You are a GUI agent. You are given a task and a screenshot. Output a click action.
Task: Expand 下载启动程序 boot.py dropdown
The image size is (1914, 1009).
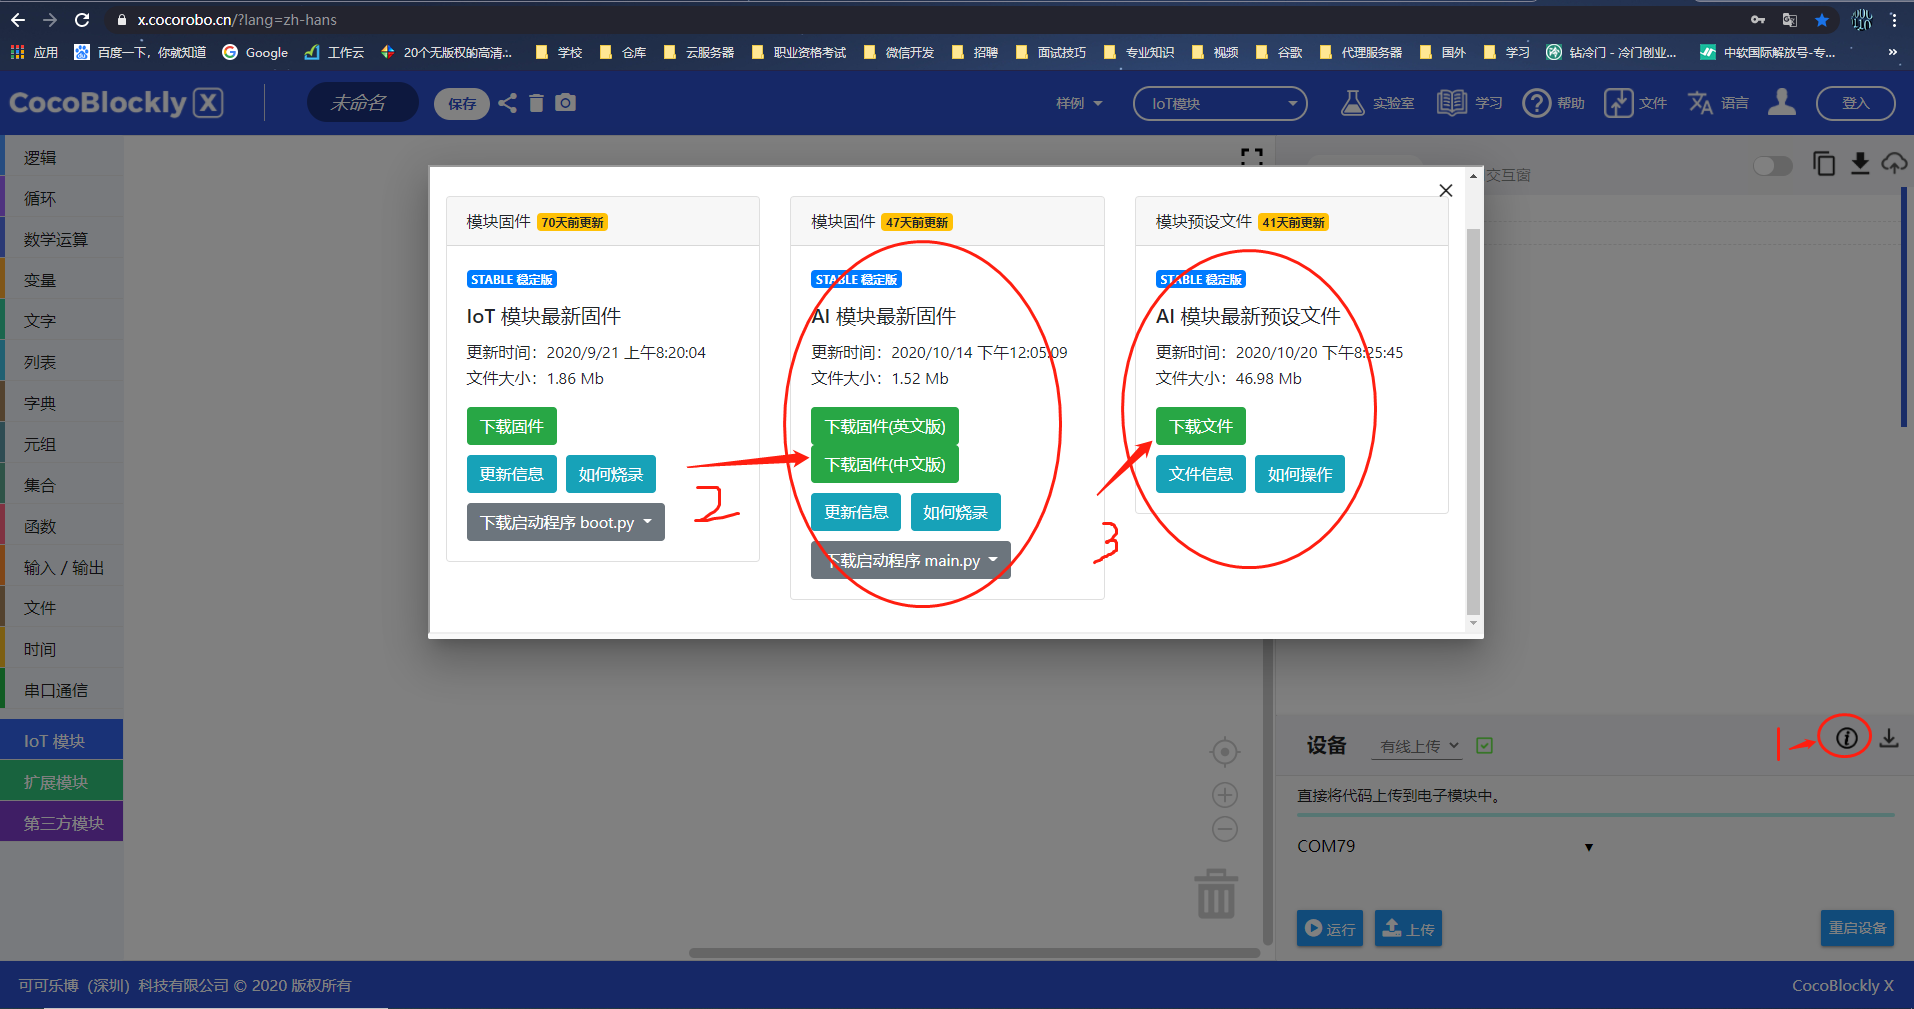[x=566, y=522]
